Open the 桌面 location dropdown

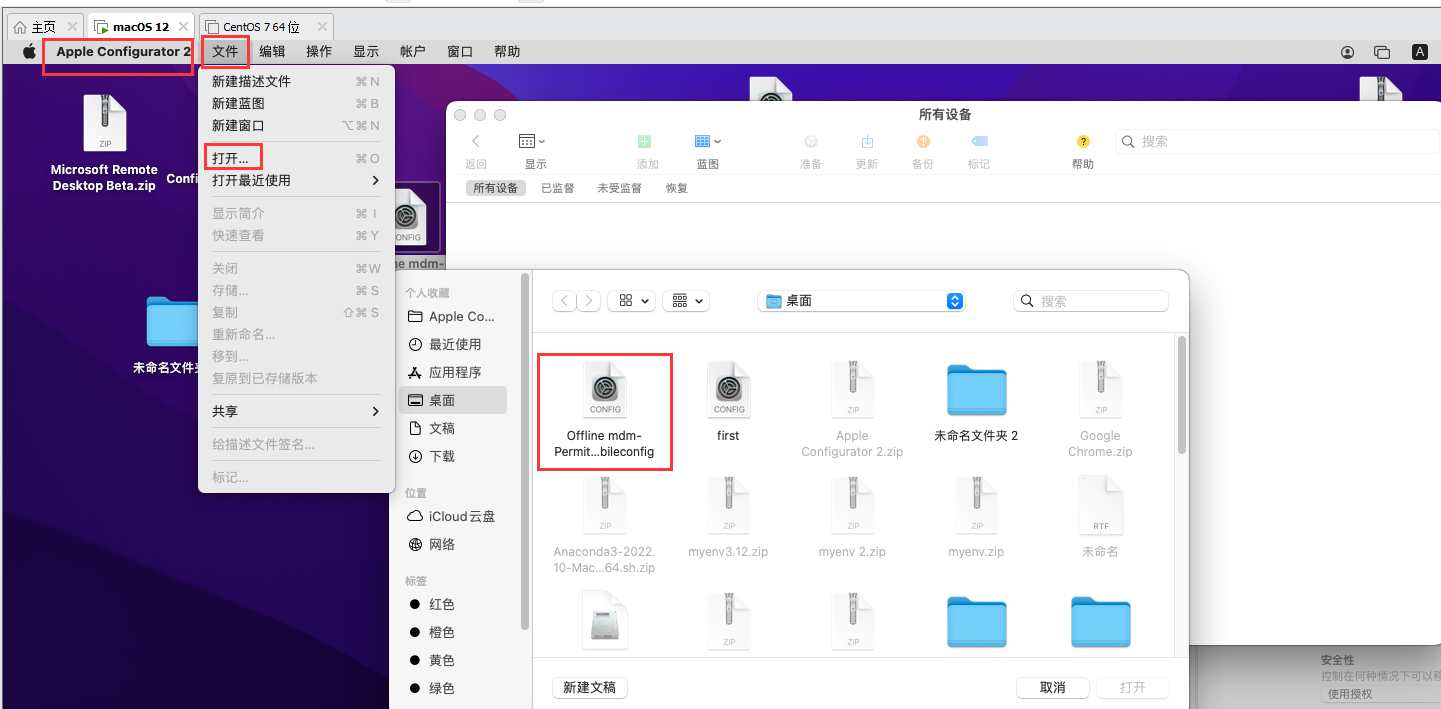pos(862,301)
